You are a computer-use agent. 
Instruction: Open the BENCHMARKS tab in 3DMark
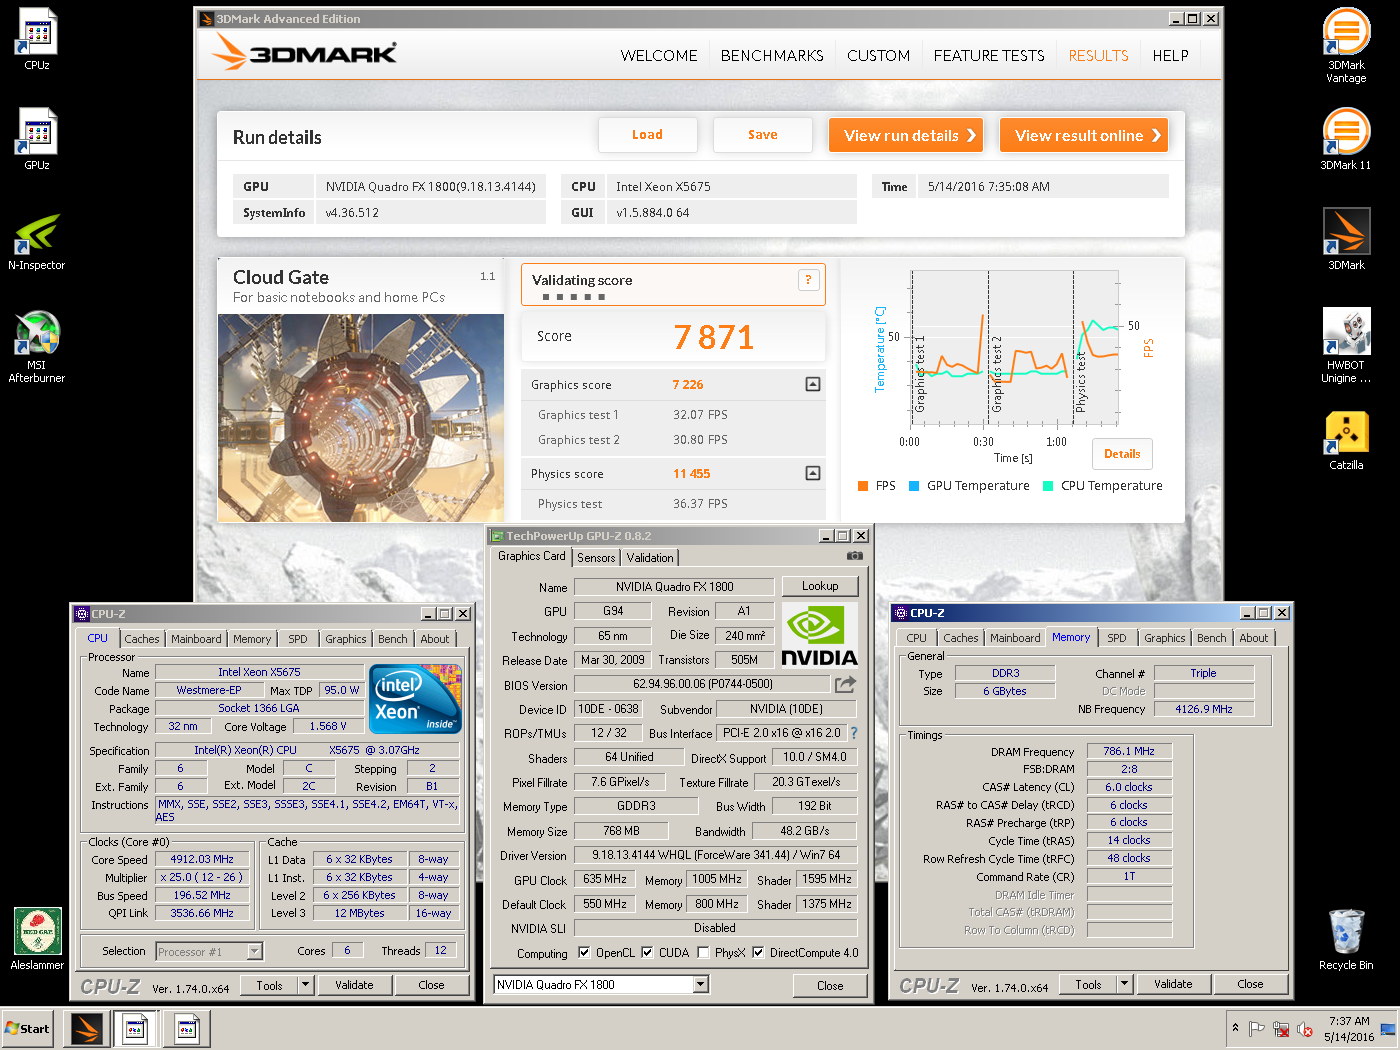[772, 56]
